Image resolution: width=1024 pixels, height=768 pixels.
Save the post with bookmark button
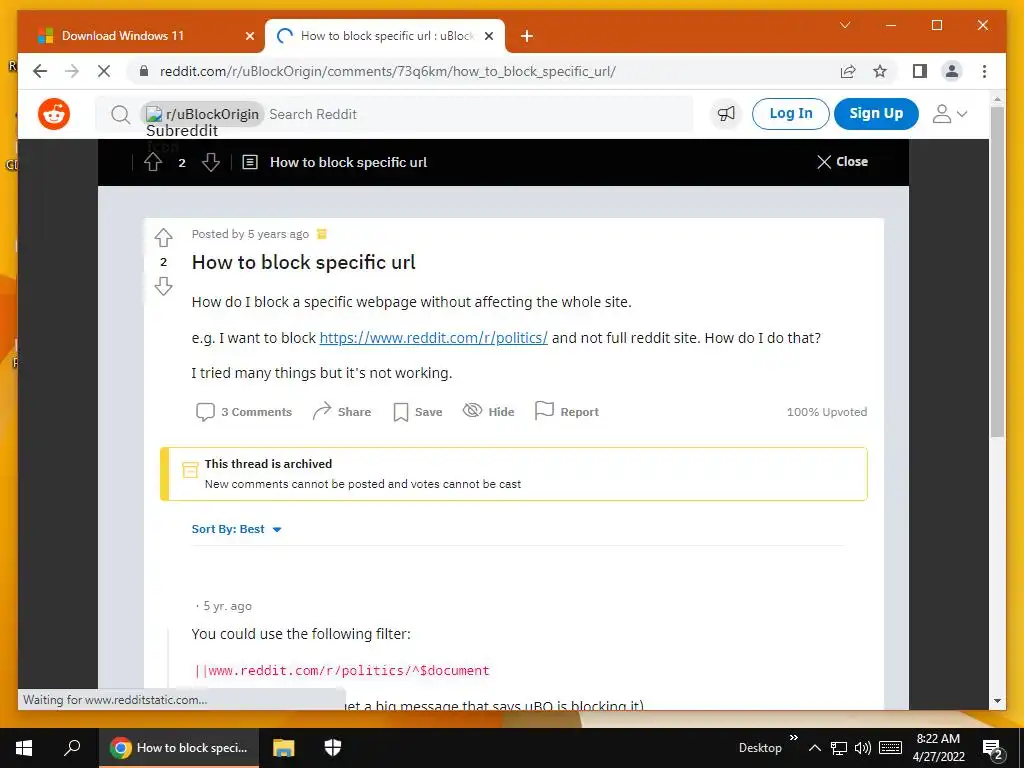point(418,412)
